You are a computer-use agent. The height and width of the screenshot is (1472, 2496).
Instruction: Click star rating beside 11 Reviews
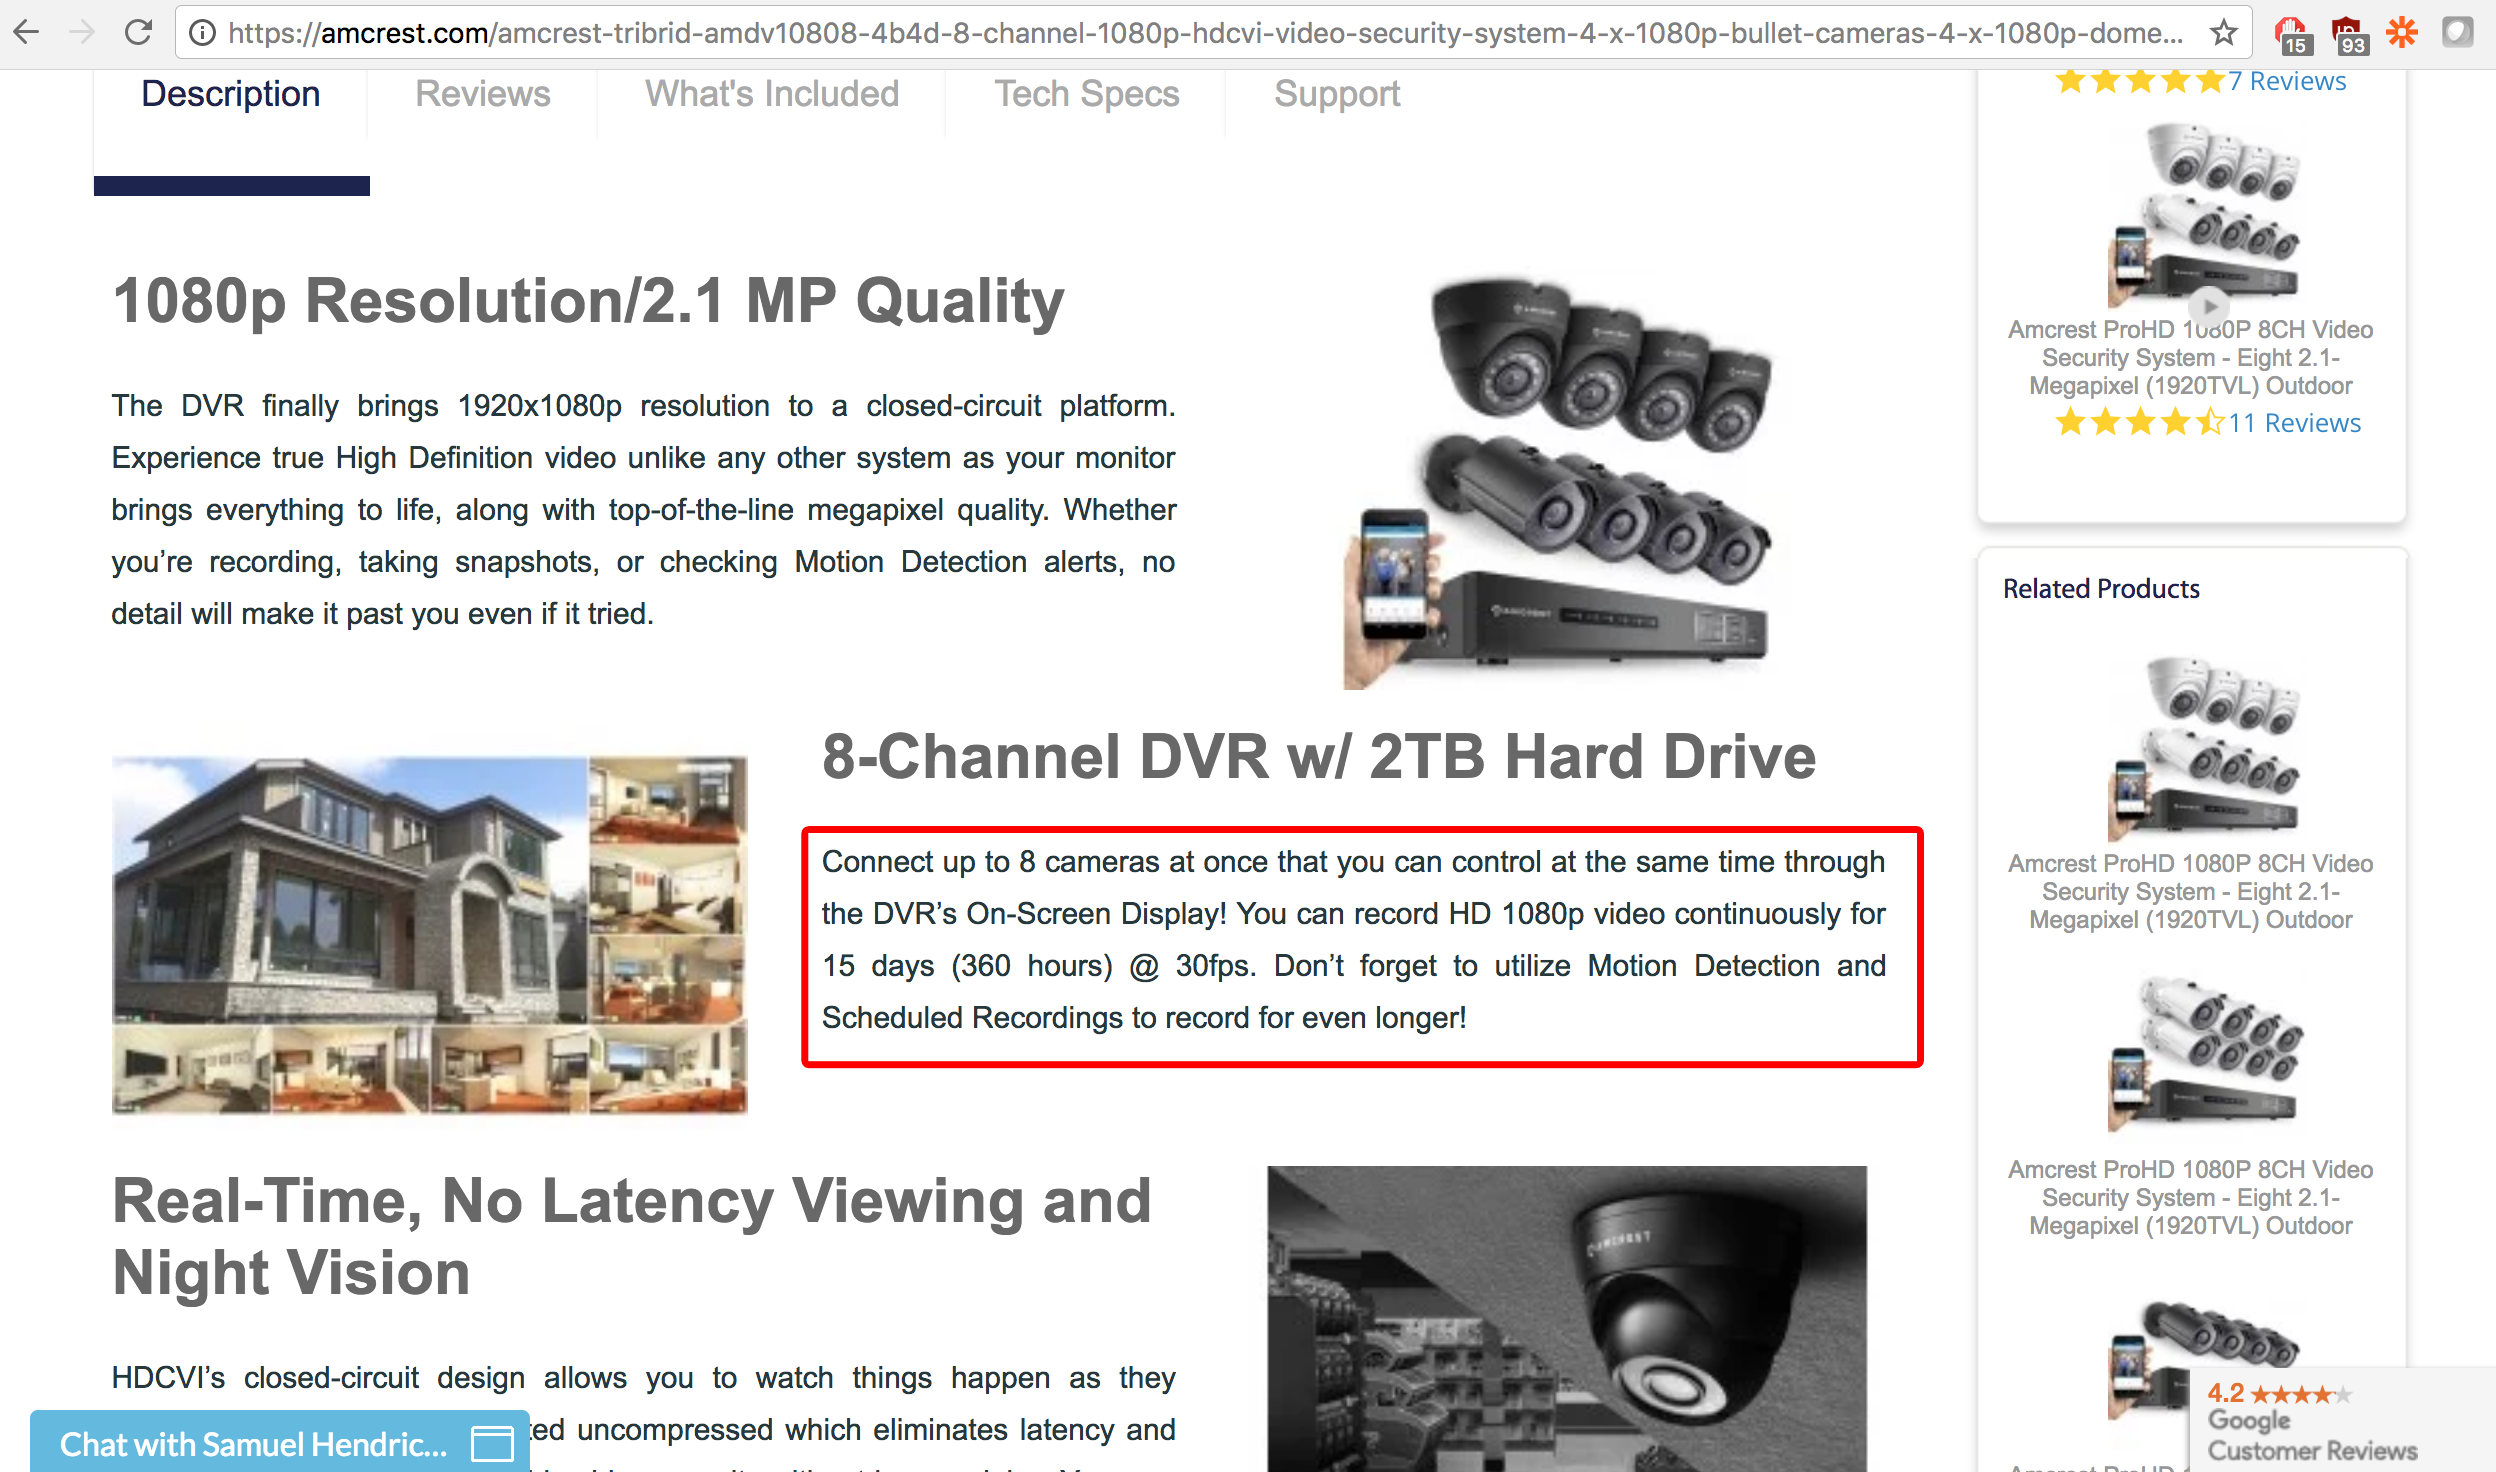[2139, 423]
